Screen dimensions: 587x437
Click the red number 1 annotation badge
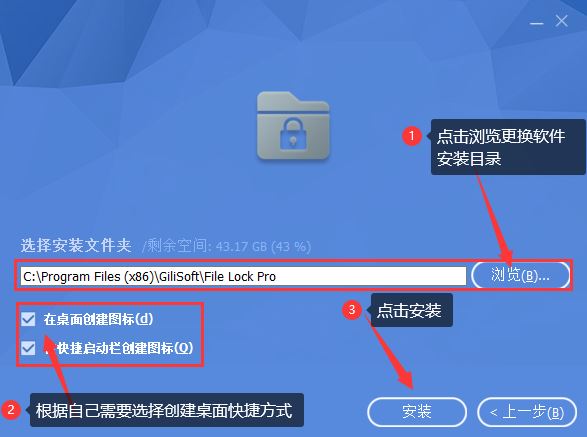412,135
